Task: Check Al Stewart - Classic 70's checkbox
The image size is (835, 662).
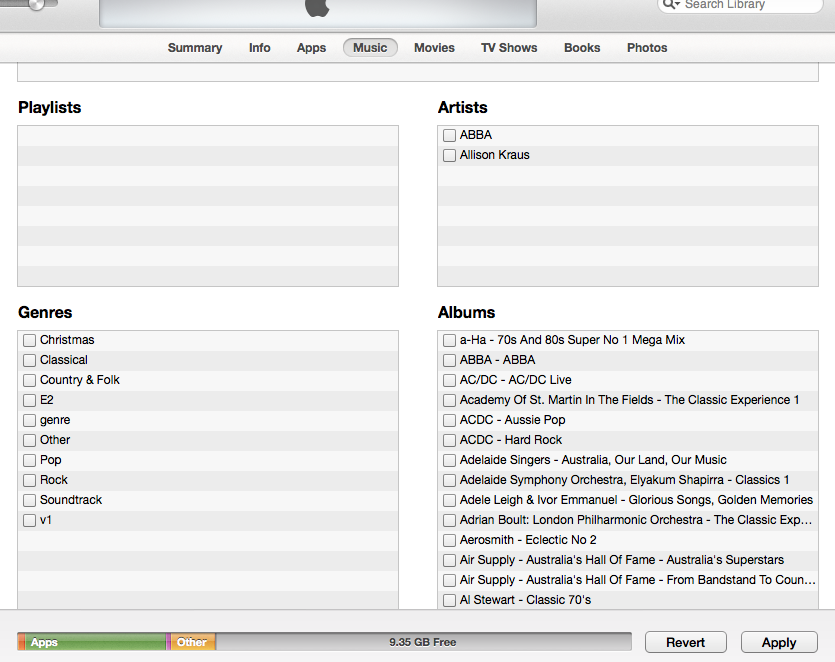Action: [449, 600]
